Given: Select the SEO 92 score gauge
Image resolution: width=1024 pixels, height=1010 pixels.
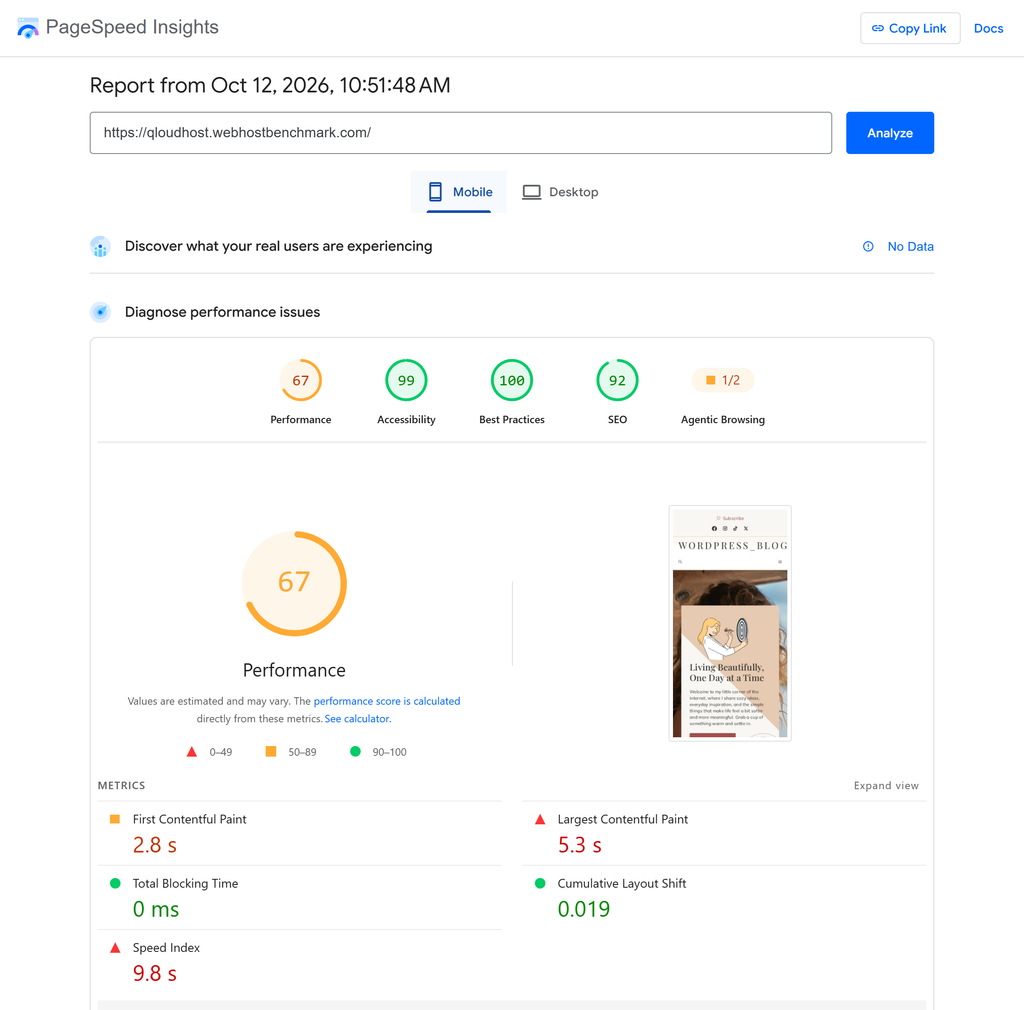Looking at the screenshot, I should [617, 380].
